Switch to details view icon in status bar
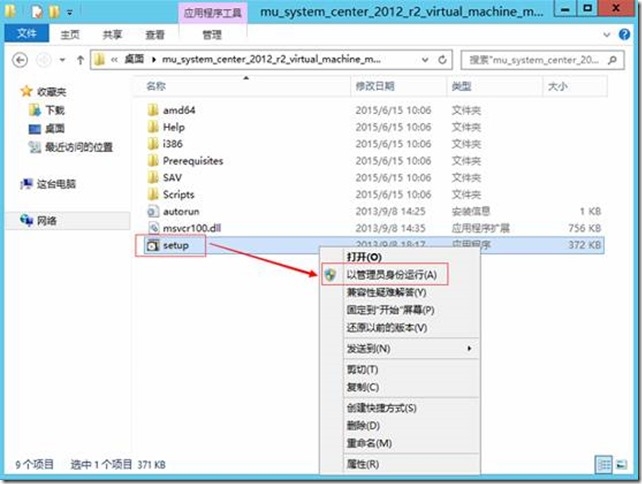The height and width of the screenshot is (484, 642). pyautogui.click(x=604, y=465)
